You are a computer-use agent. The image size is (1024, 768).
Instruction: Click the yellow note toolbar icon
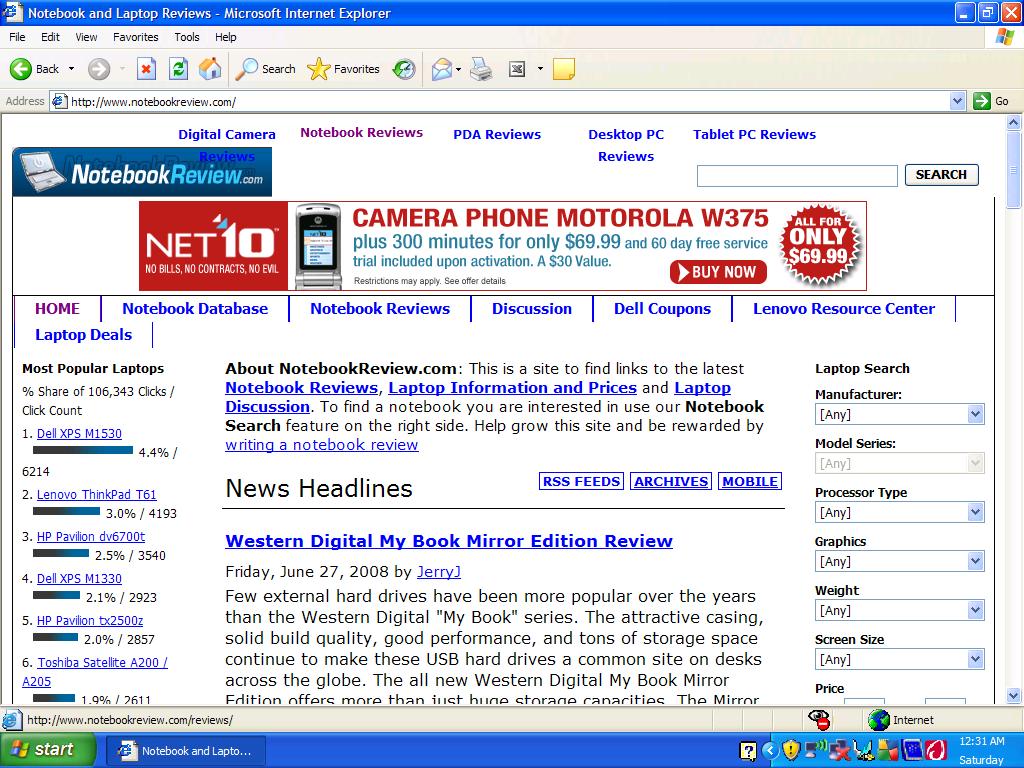[564, 69]
